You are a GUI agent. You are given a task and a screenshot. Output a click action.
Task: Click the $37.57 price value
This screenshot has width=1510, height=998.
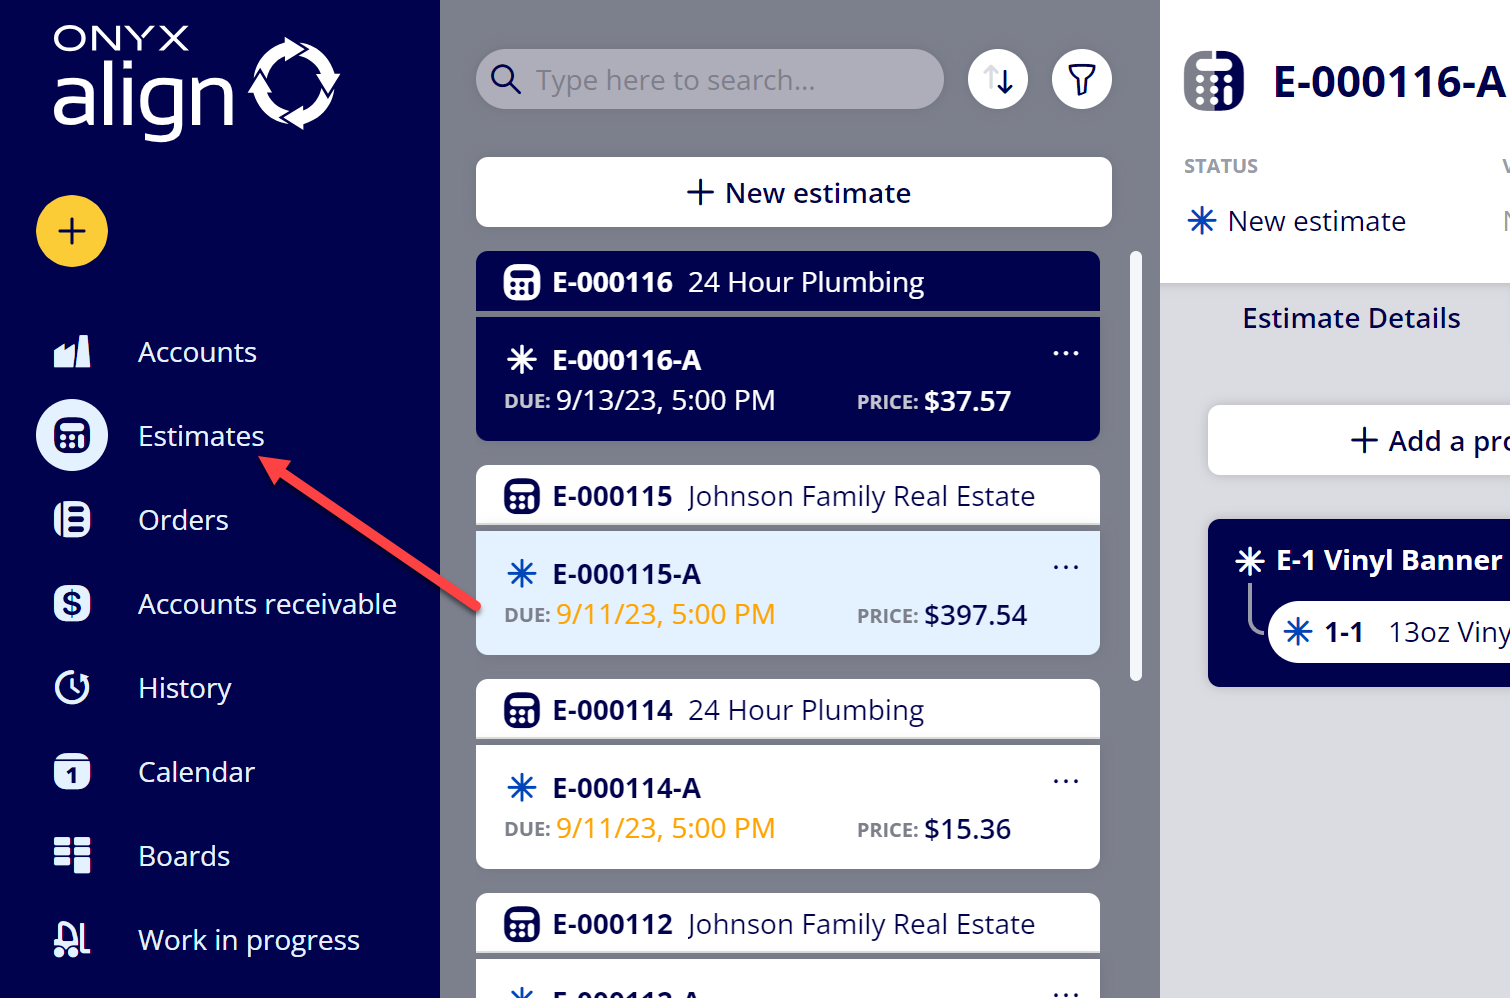(x=968, y=401)
